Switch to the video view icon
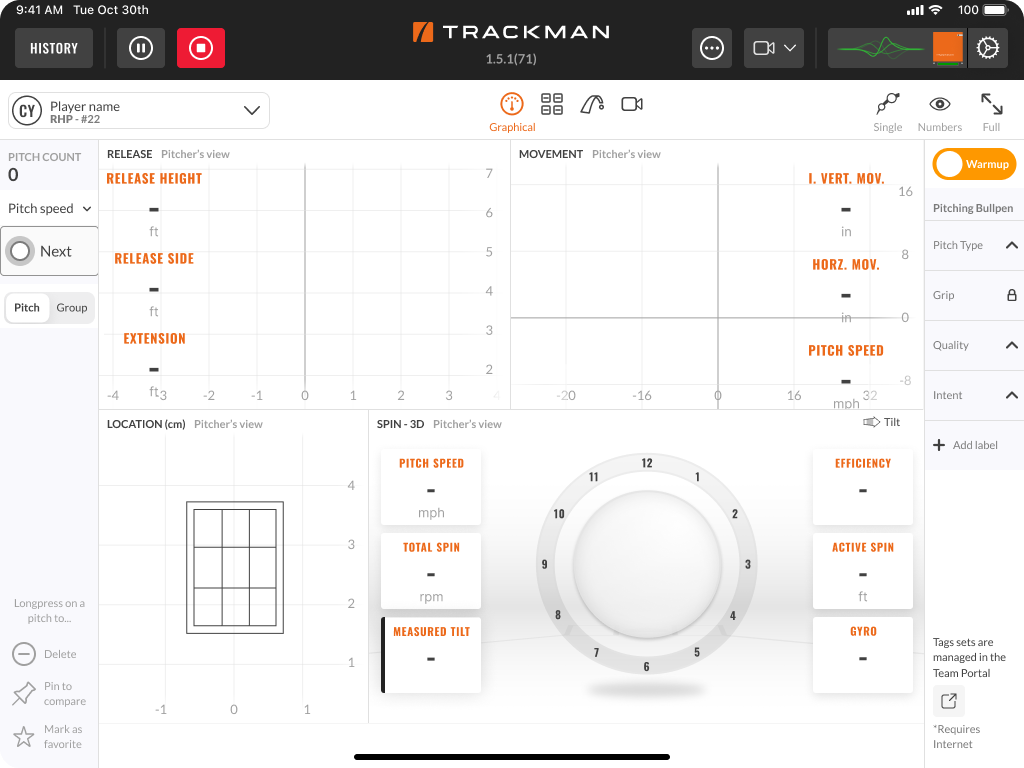The height and width of the screenshot is (768, 1024). point(632,104)
